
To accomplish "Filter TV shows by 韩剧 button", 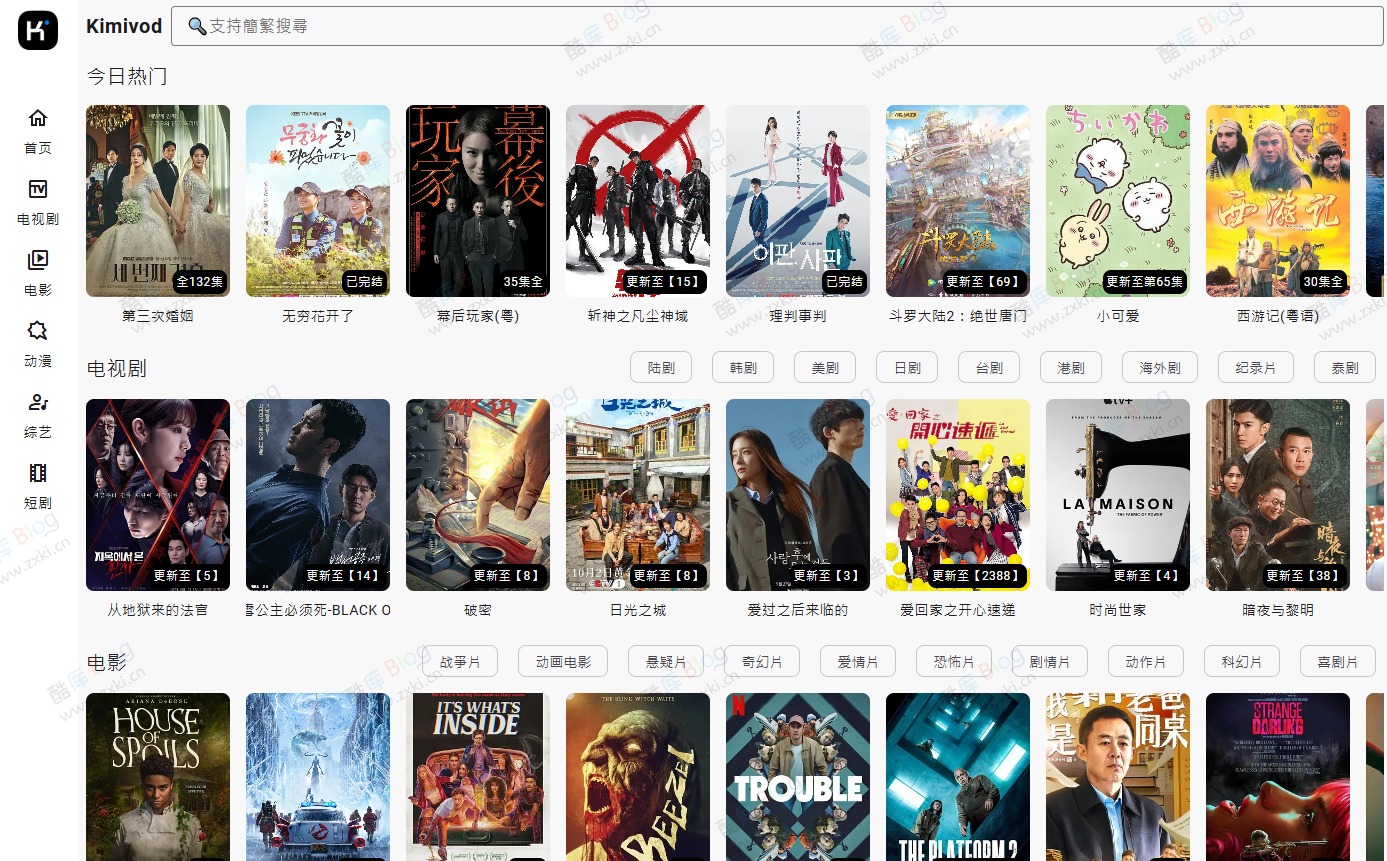I will 743,368.
